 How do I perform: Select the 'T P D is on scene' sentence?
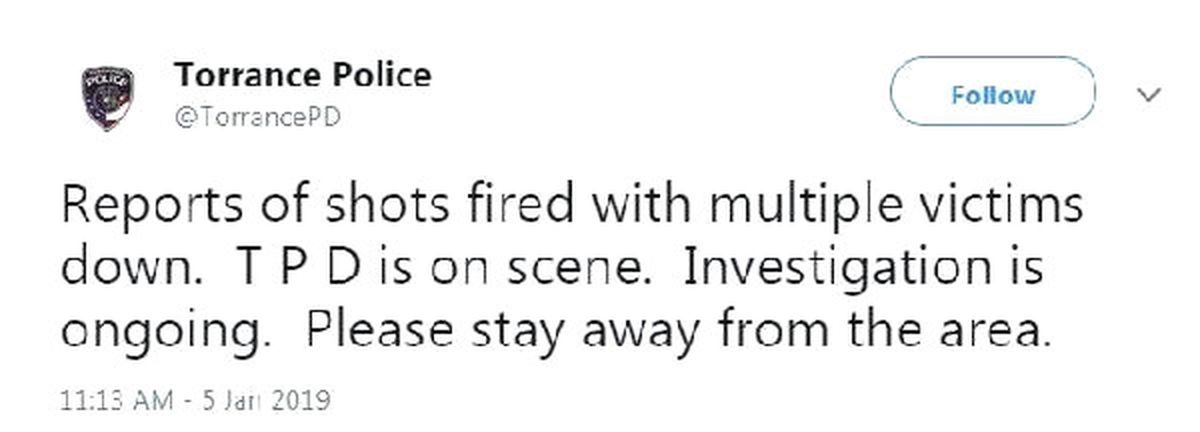(445, 270)
